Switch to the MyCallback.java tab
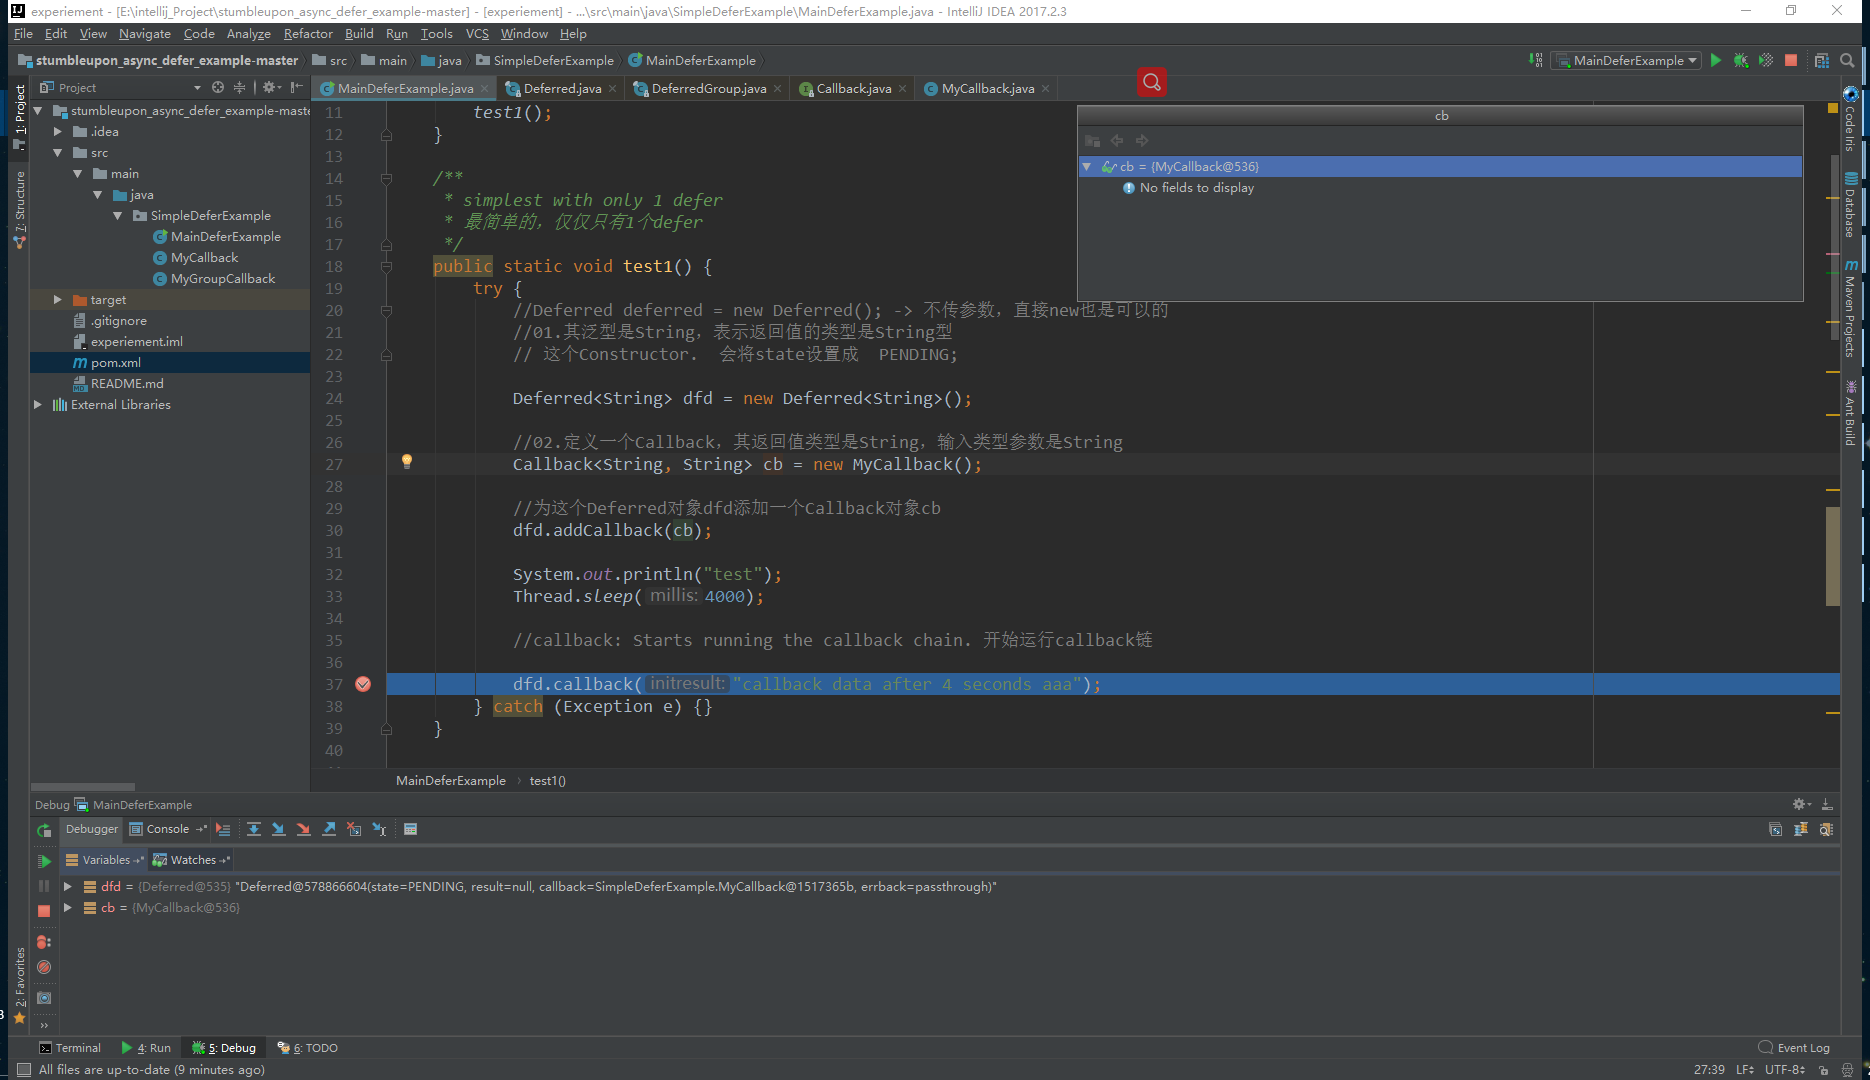This screenshot has width=1870, height=1080. [x=988, y=88]
